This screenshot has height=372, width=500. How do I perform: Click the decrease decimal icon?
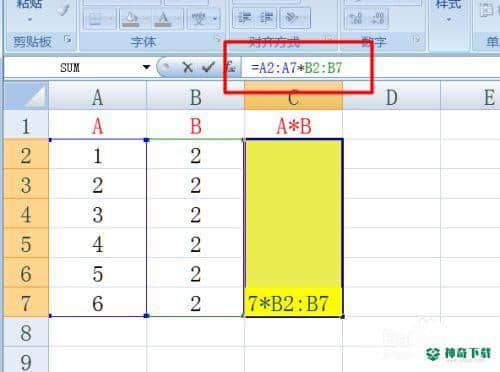click(x=378, y=18)
